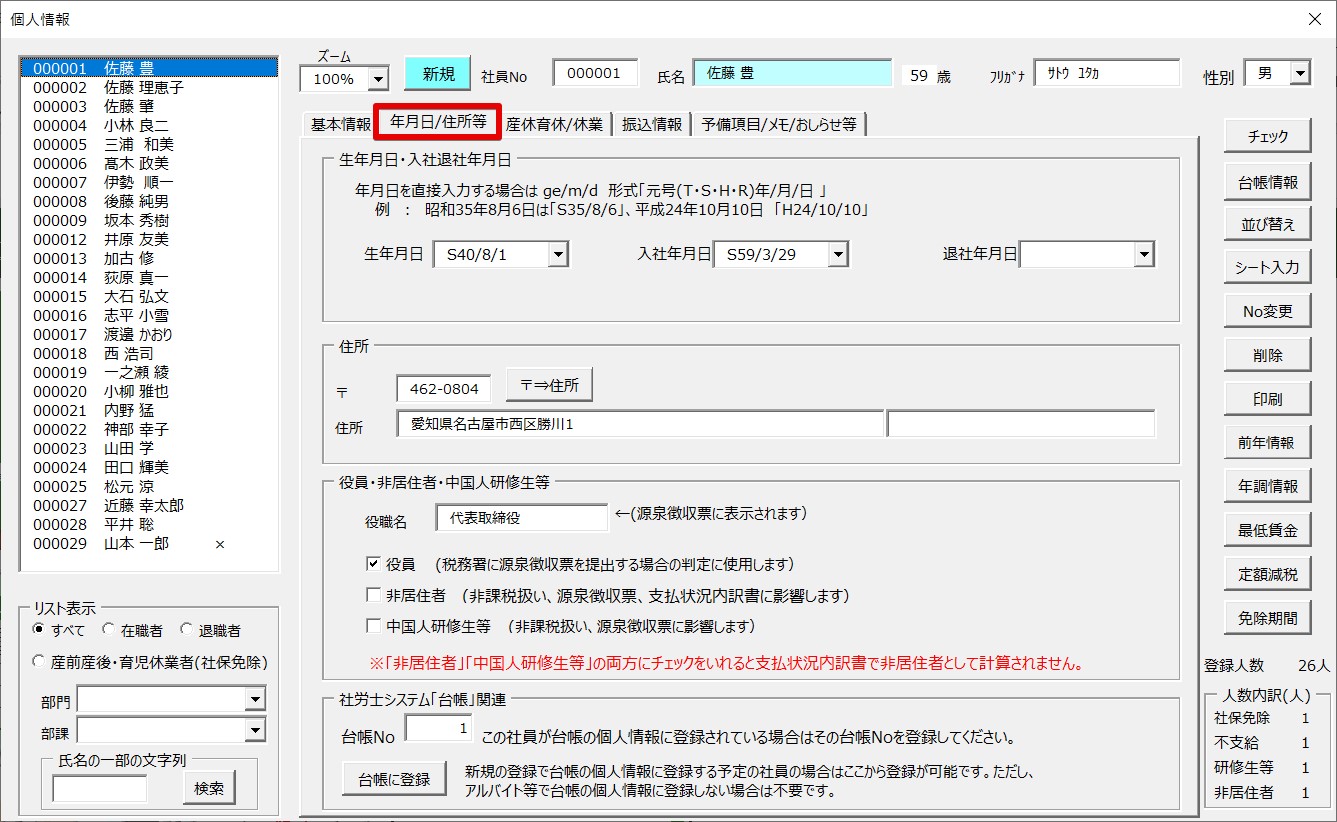Open the ズーム 100% dropdown

[378, 78]
